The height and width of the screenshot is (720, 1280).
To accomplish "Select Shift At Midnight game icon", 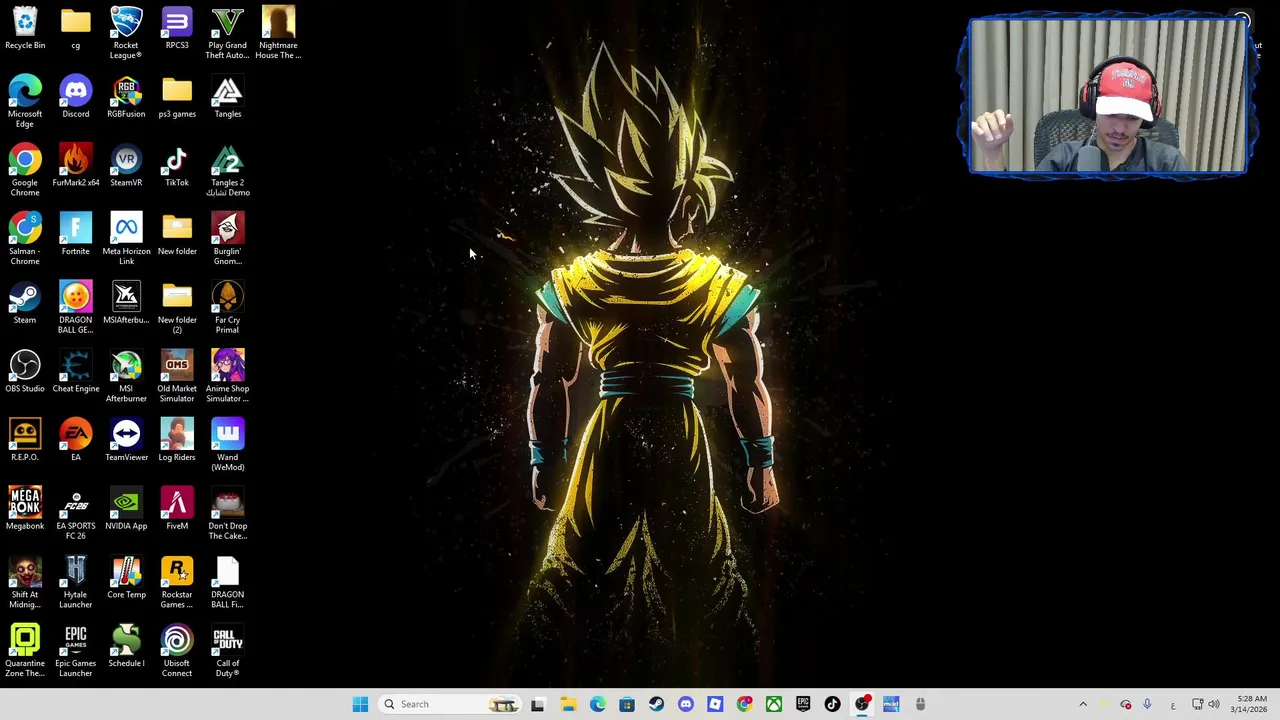I will point(25,582).
